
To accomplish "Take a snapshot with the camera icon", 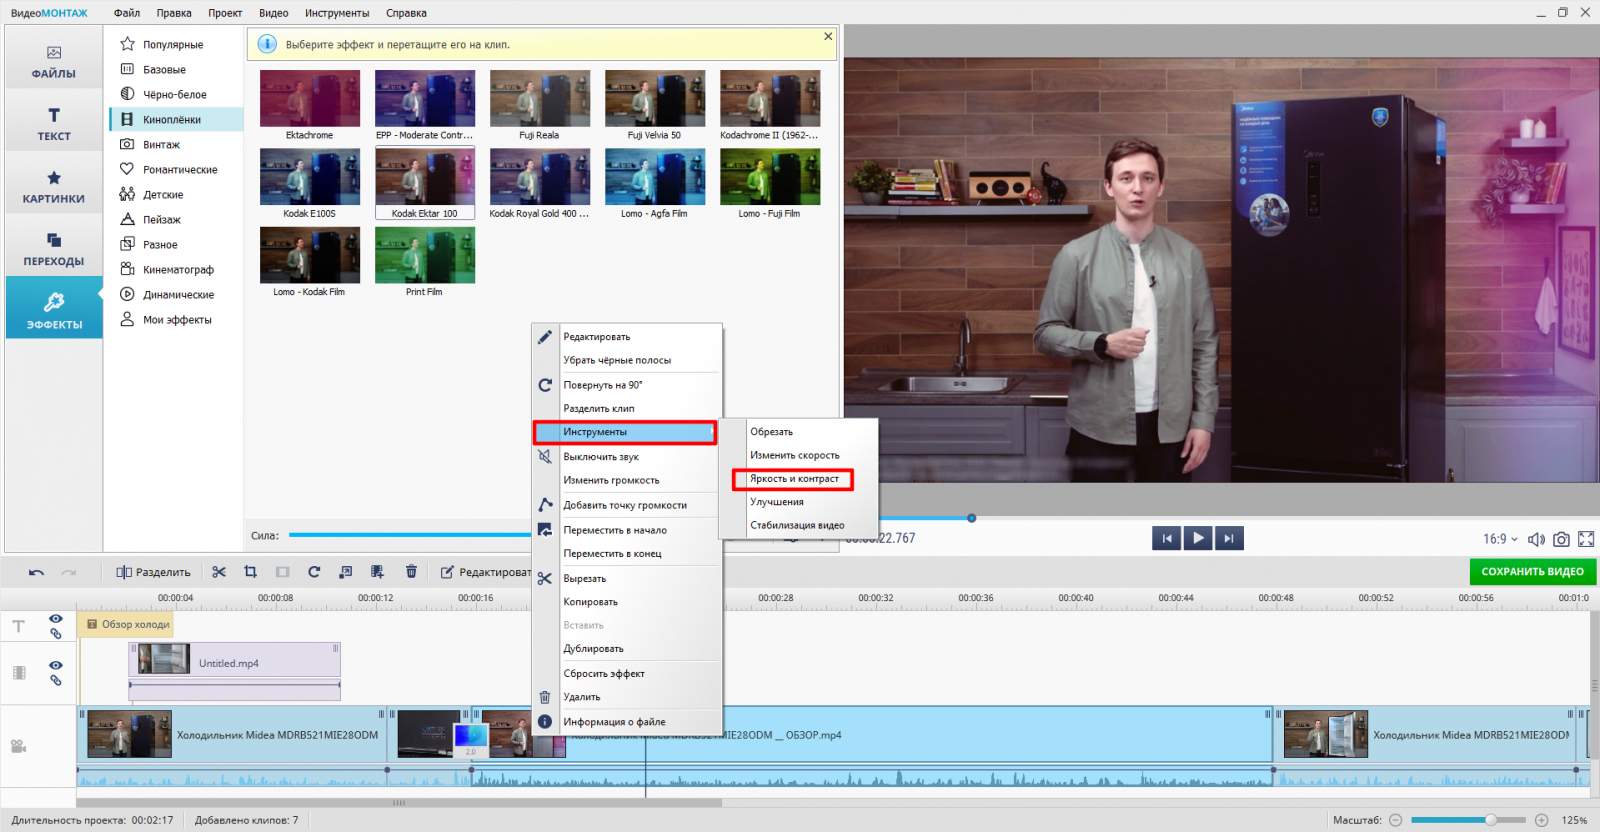I will 1561,539.
